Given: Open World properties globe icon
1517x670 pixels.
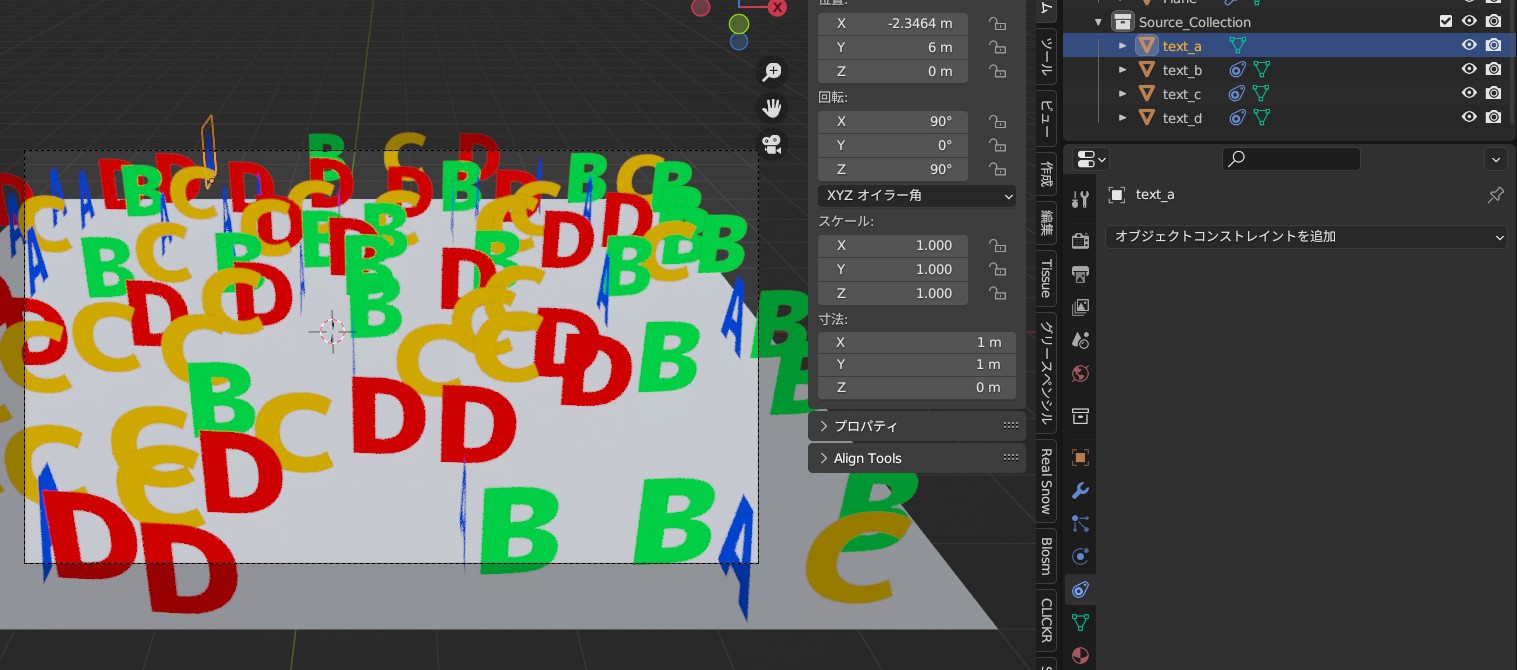Looking at the screenshot, I should coord(1081,373).
